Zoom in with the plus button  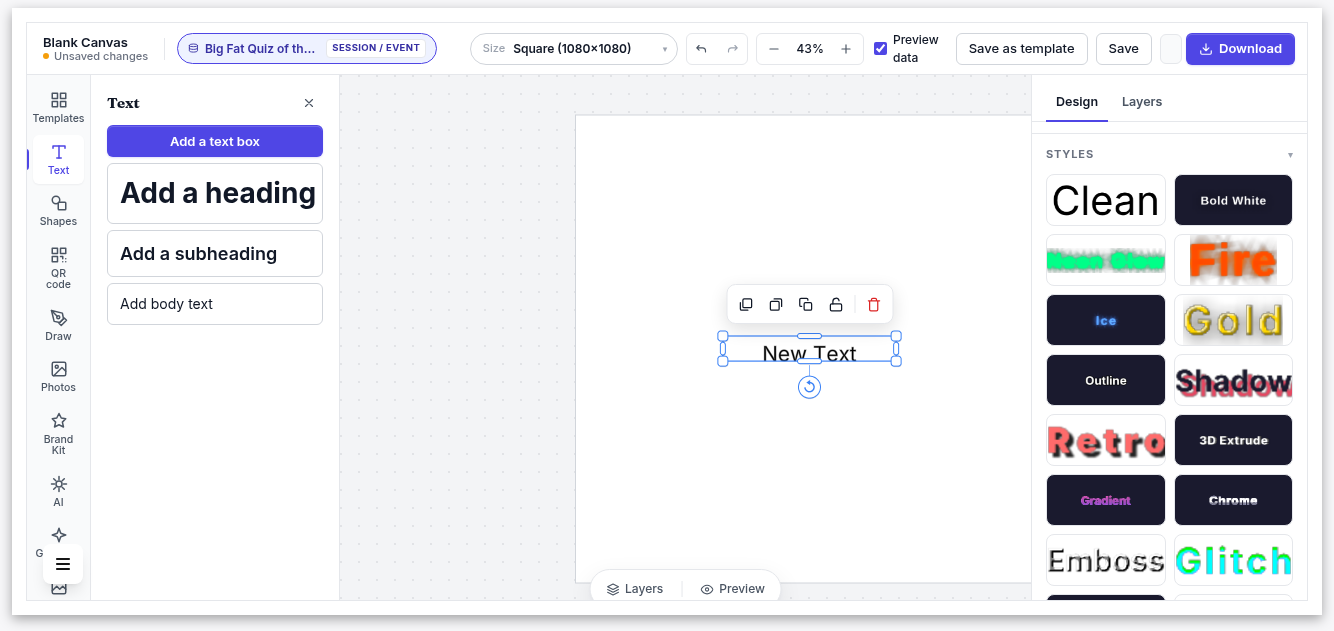(846, 49)
